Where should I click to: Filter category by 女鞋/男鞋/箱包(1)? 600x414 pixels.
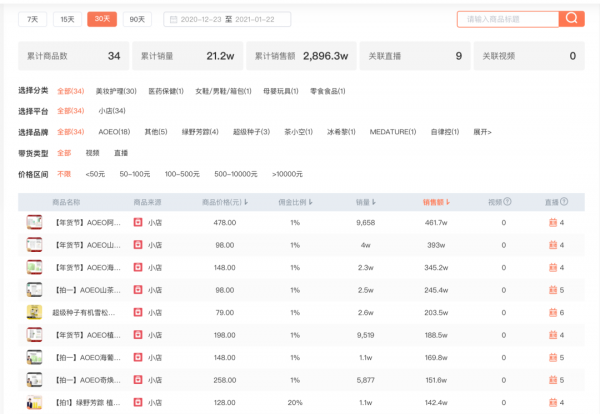pos(223,91)
